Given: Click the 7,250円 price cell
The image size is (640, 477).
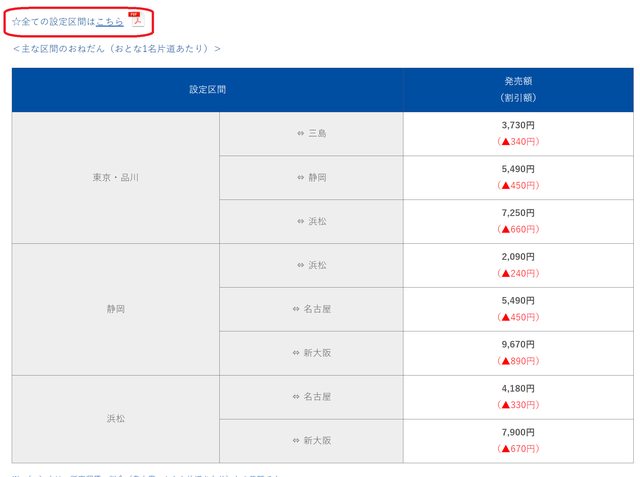Looking at the screenshot, I should [518, 214].
